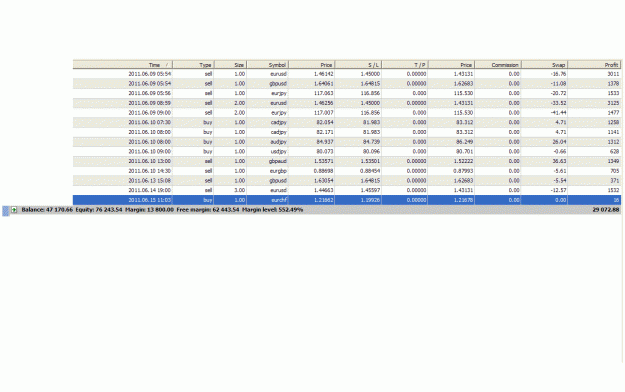Click the current price 1.52222
Screen dimensions: 625x392
[463, 162]
